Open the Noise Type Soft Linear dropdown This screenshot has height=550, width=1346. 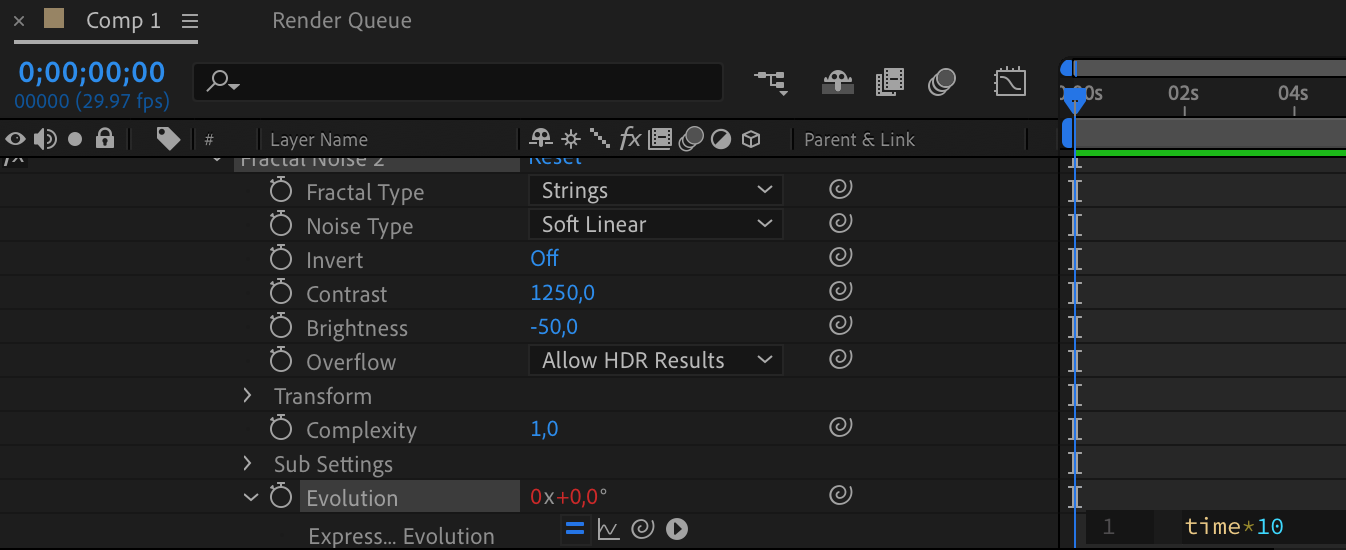coord(655,224)
